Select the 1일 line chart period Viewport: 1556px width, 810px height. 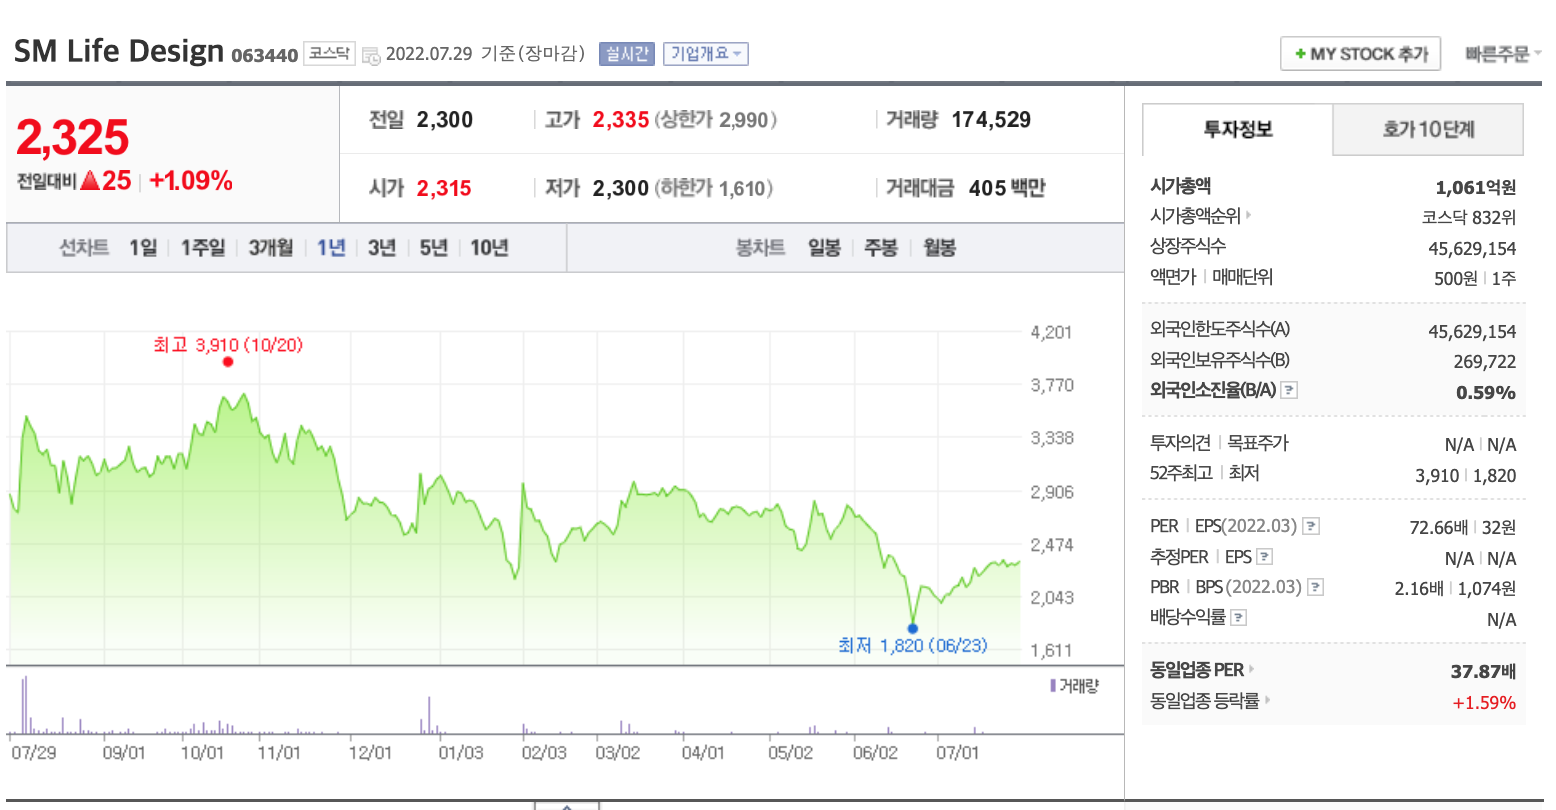coord(143,248)
